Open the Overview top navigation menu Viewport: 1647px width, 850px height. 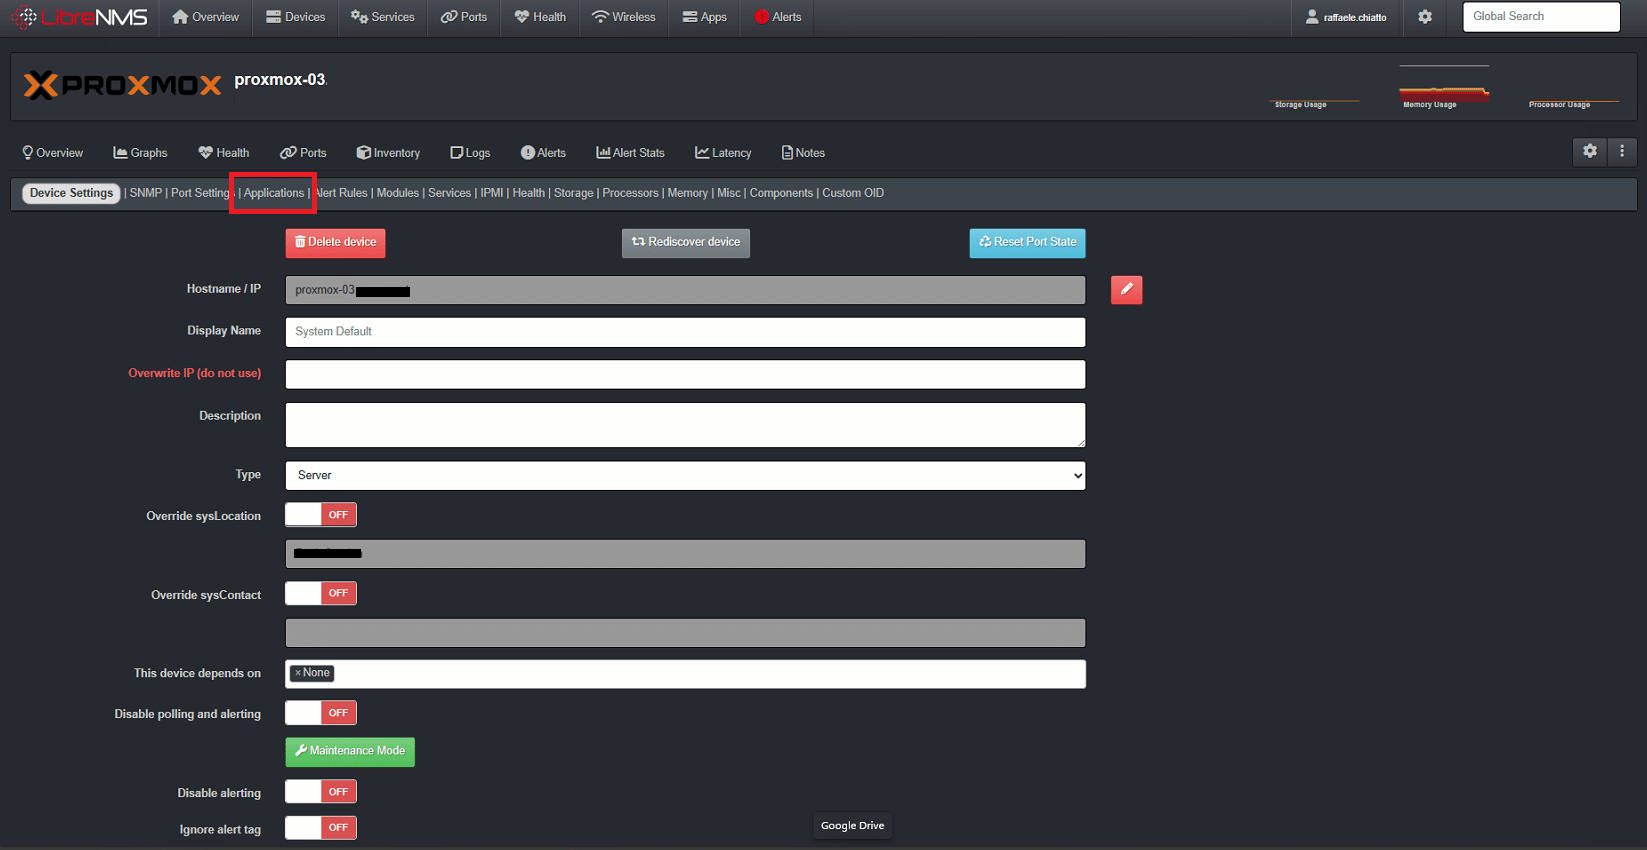click(206, 17)
